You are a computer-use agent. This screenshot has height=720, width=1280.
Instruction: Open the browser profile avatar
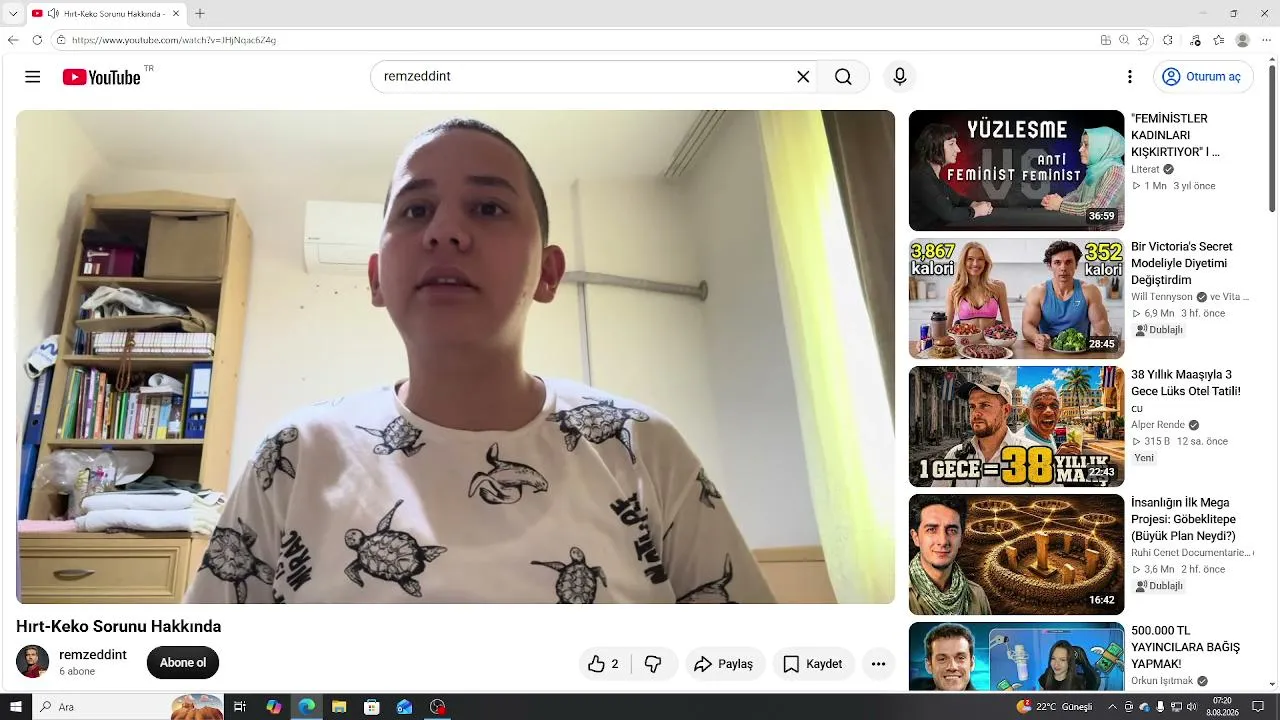click(x=1243, y=40)
